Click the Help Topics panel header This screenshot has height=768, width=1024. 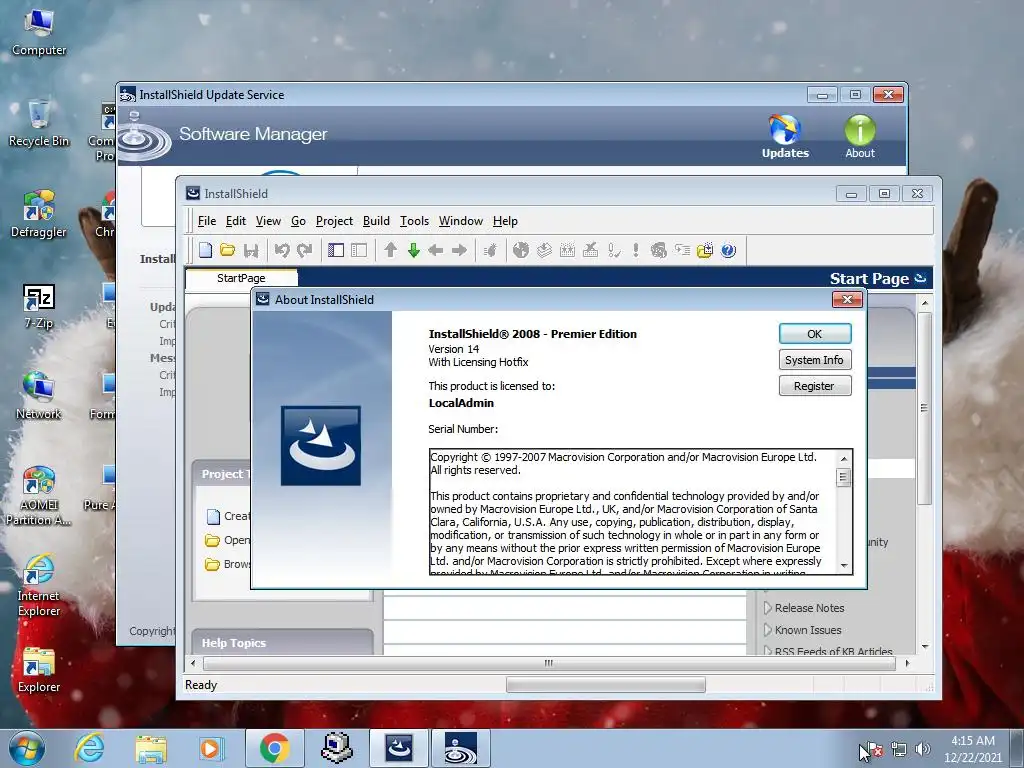pyautogui.click(x=282, y=643)
